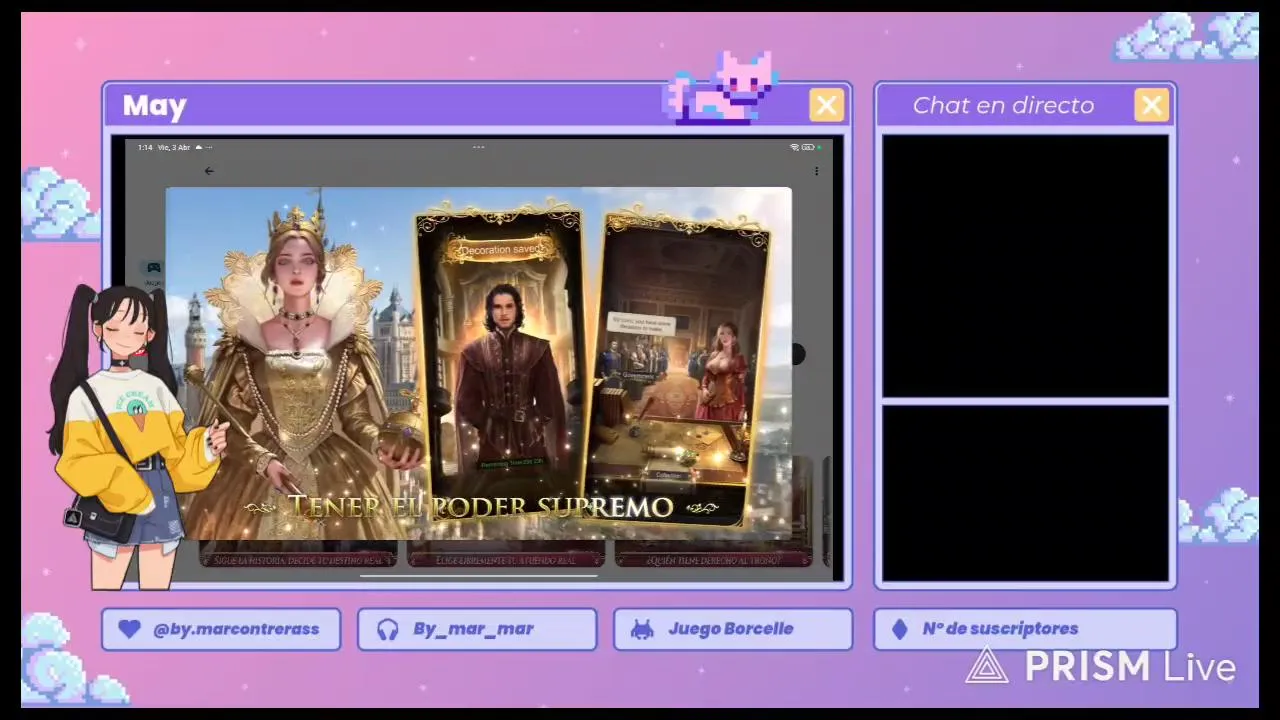Click the game controller icon behind the screenshot

[153, 268]
